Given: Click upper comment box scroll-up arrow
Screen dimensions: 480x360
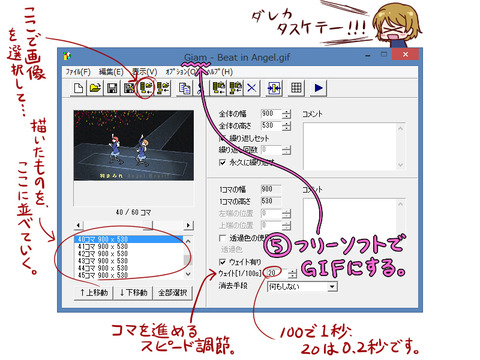Looking at the screenshot, I should coord(401,128).
